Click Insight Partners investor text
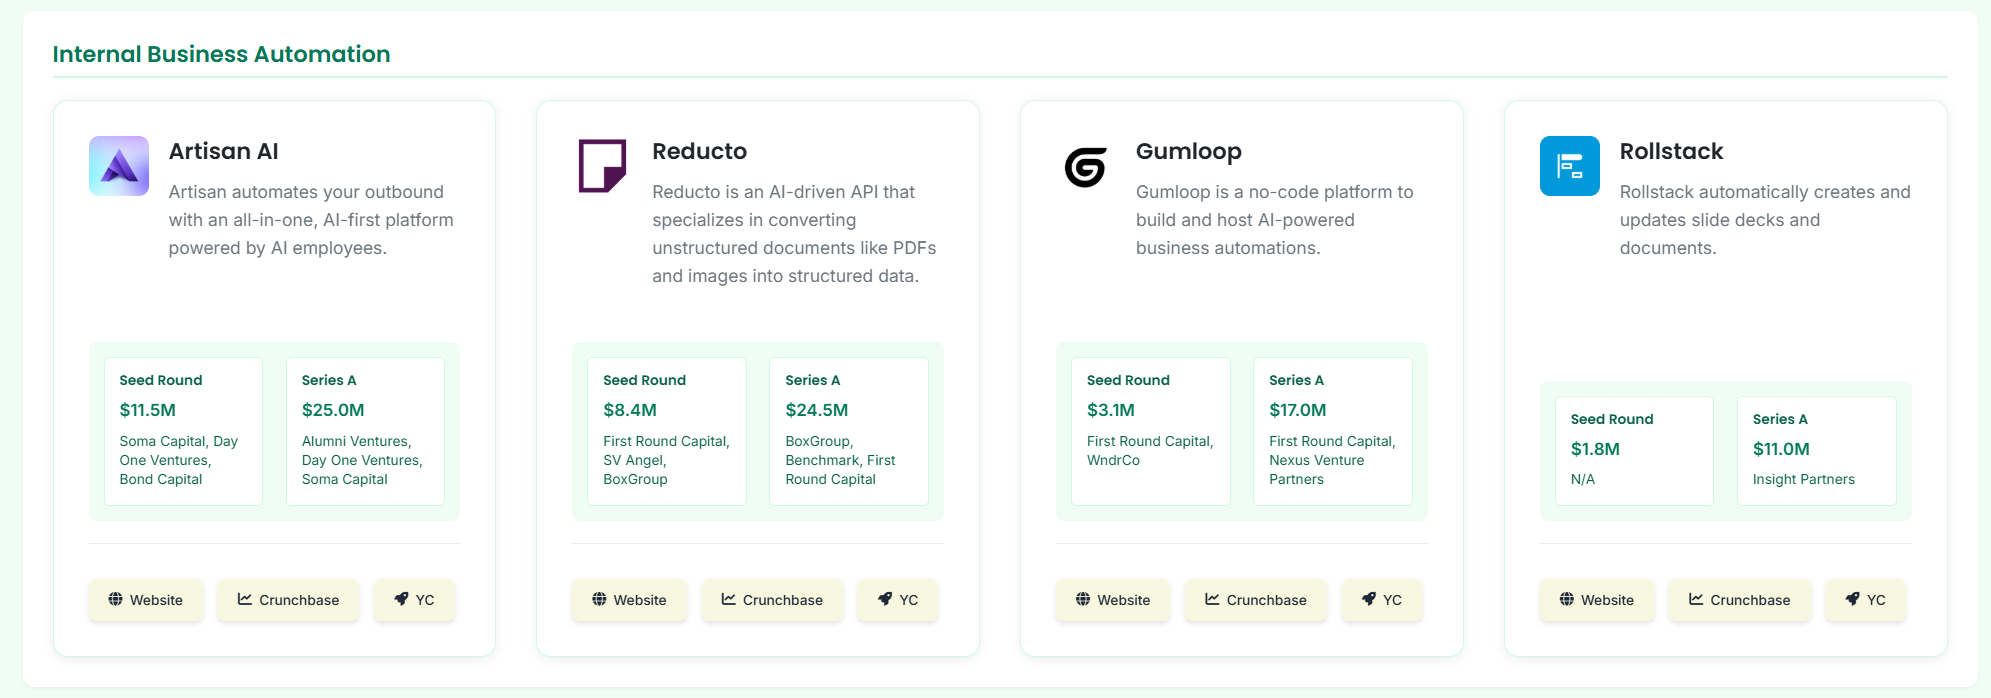 (x=1803, y=479)
